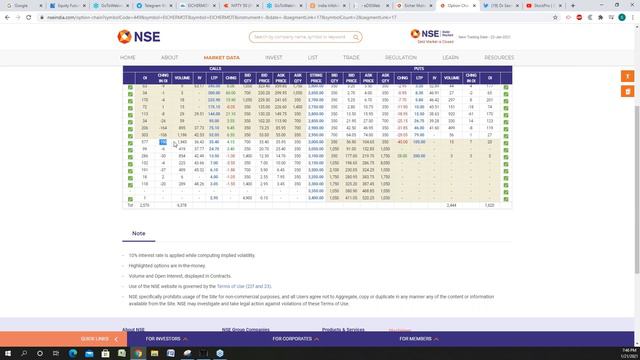The width and height of the screenshot is (640, 360).
Task: Click the Cortana circle on the taskbar
Action: pyautogui.click(x=40, y=353)
